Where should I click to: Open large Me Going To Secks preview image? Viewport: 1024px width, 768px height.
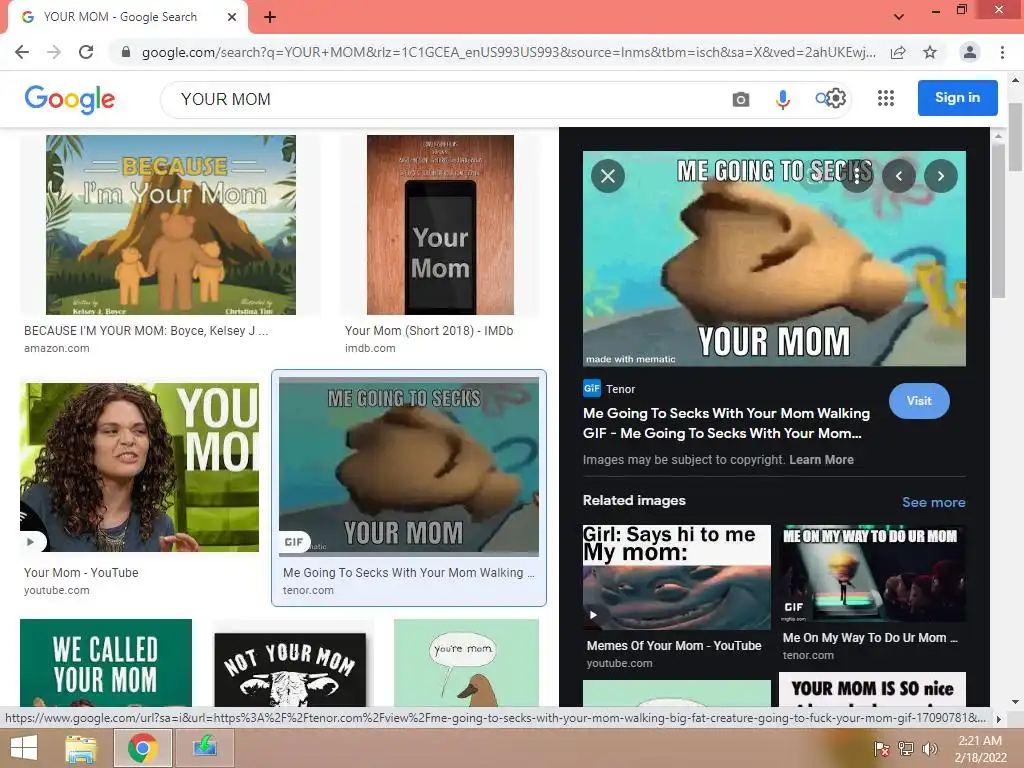point(774,259)
